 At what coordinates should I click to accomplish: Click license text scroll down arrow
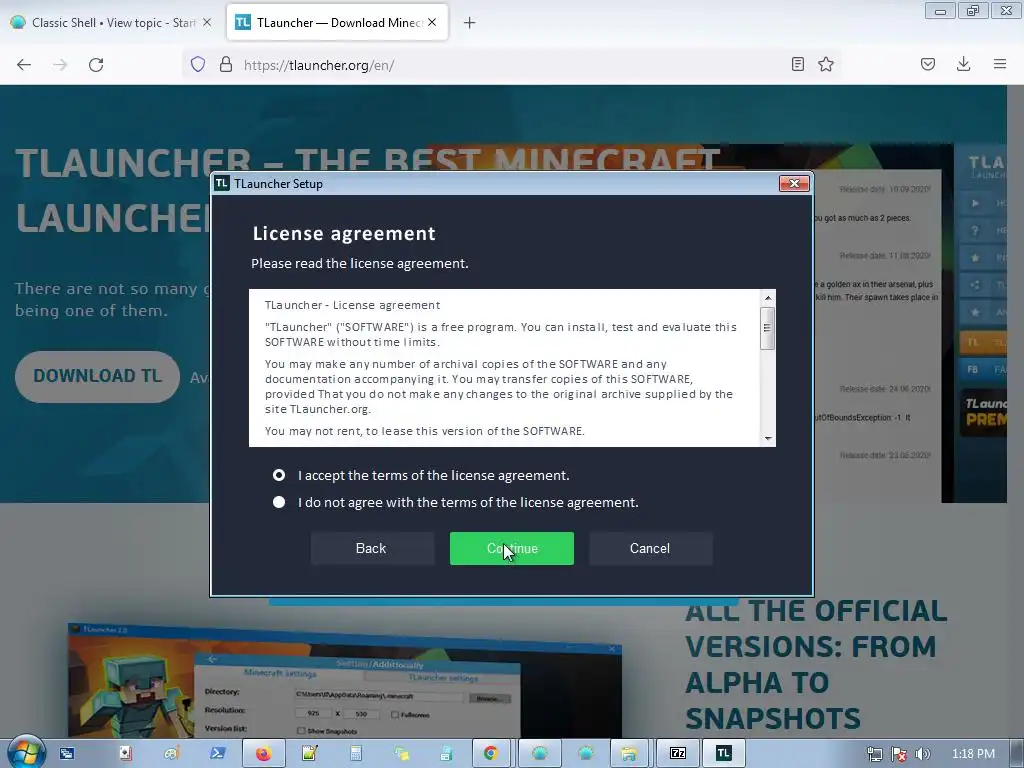768,438
